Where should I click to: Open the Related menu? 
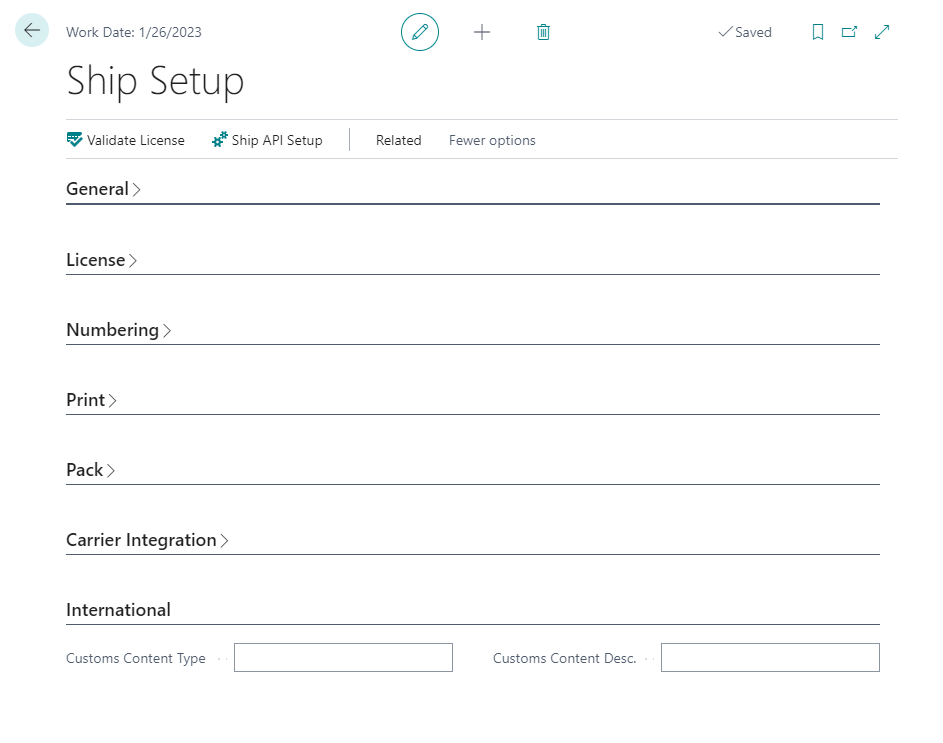398,140
